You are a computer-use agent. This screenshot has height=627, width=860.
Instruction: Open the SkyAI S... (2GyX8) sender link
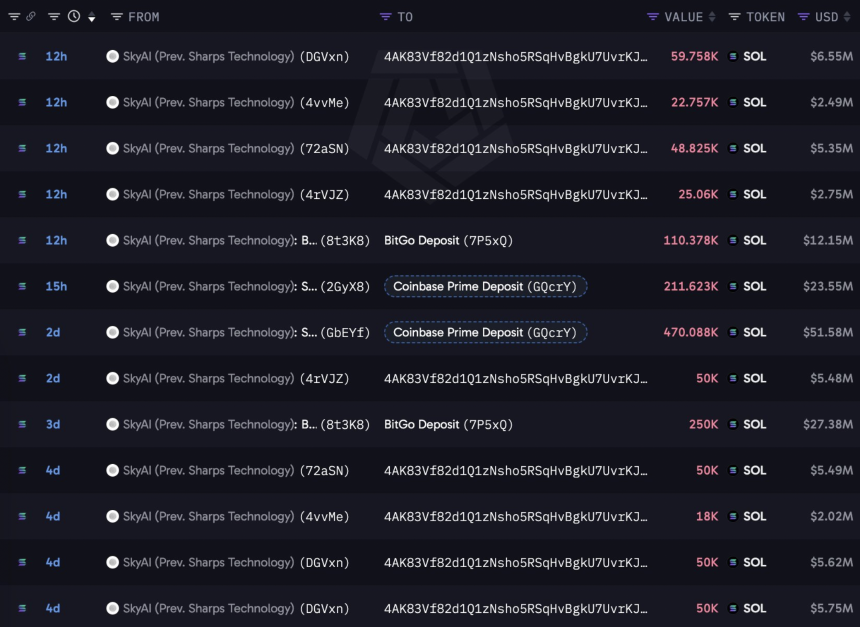click(x=246, y=286)
